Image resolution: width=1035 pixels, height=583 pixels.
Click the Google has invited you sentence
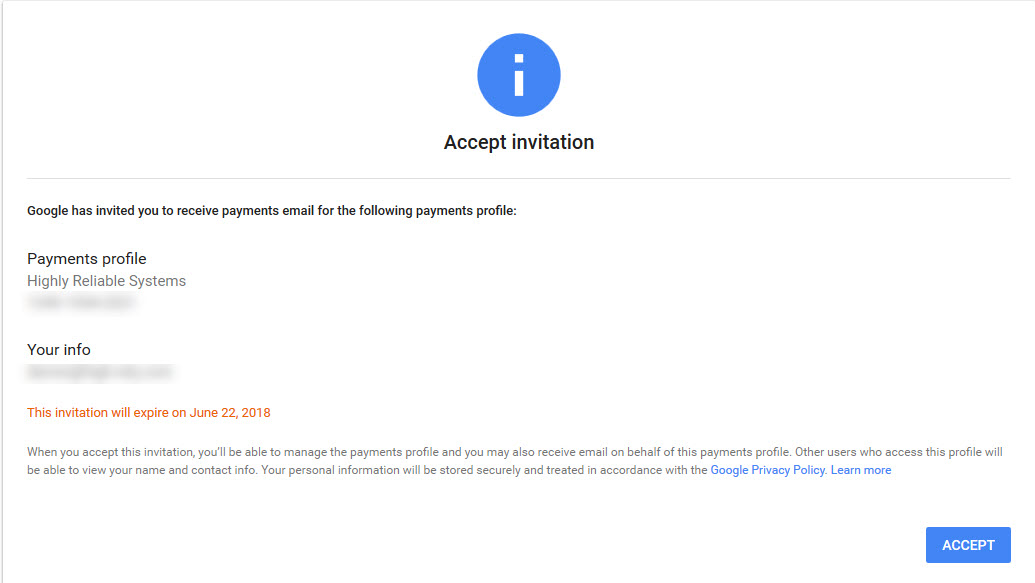tap(271, 211)
